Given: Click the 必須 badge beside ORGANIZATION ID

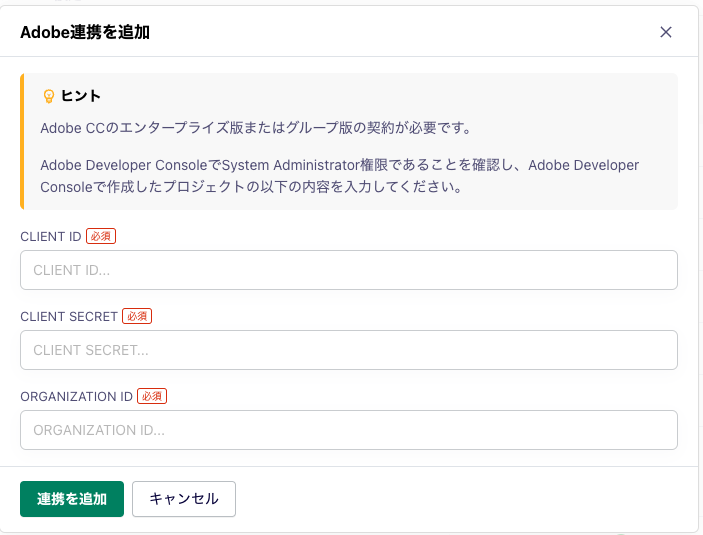Looking at the screenshot, I should [x=152, y=396].
